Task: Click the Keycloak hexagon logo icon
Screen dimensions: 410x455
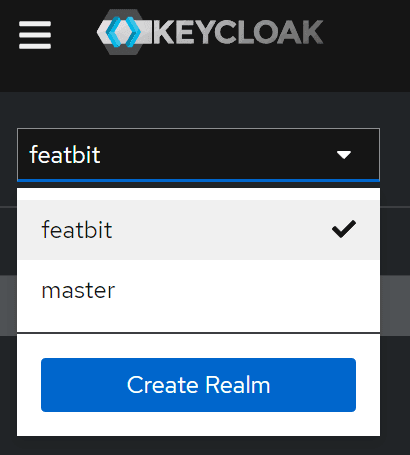Action: click(x=124, y=32)
